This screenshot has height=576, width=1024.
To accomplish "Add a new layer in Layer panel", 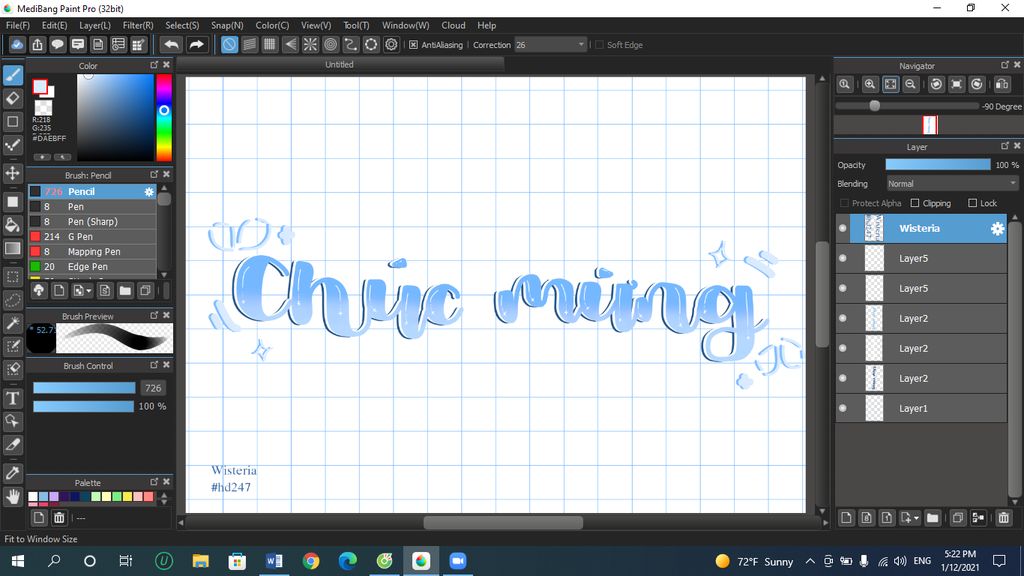I will (846, 518).
